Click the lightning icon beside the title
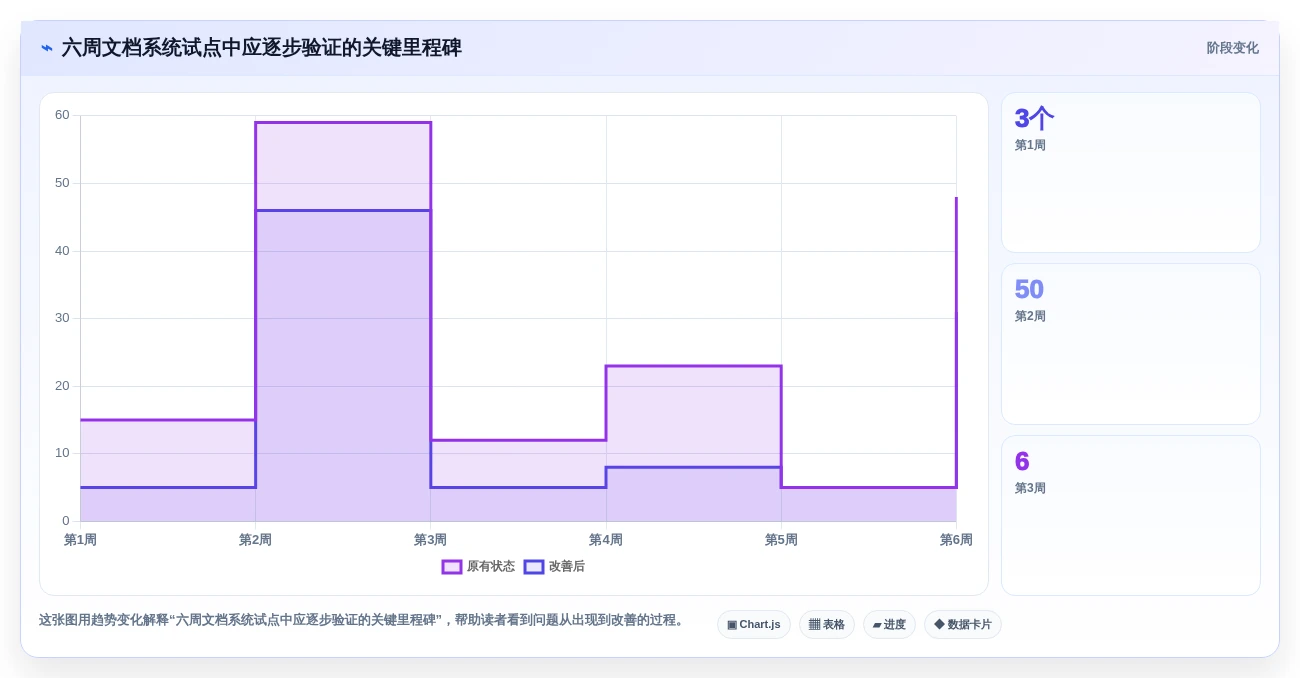The width and height of the screenshot is (1300, 678). [47, 48]
